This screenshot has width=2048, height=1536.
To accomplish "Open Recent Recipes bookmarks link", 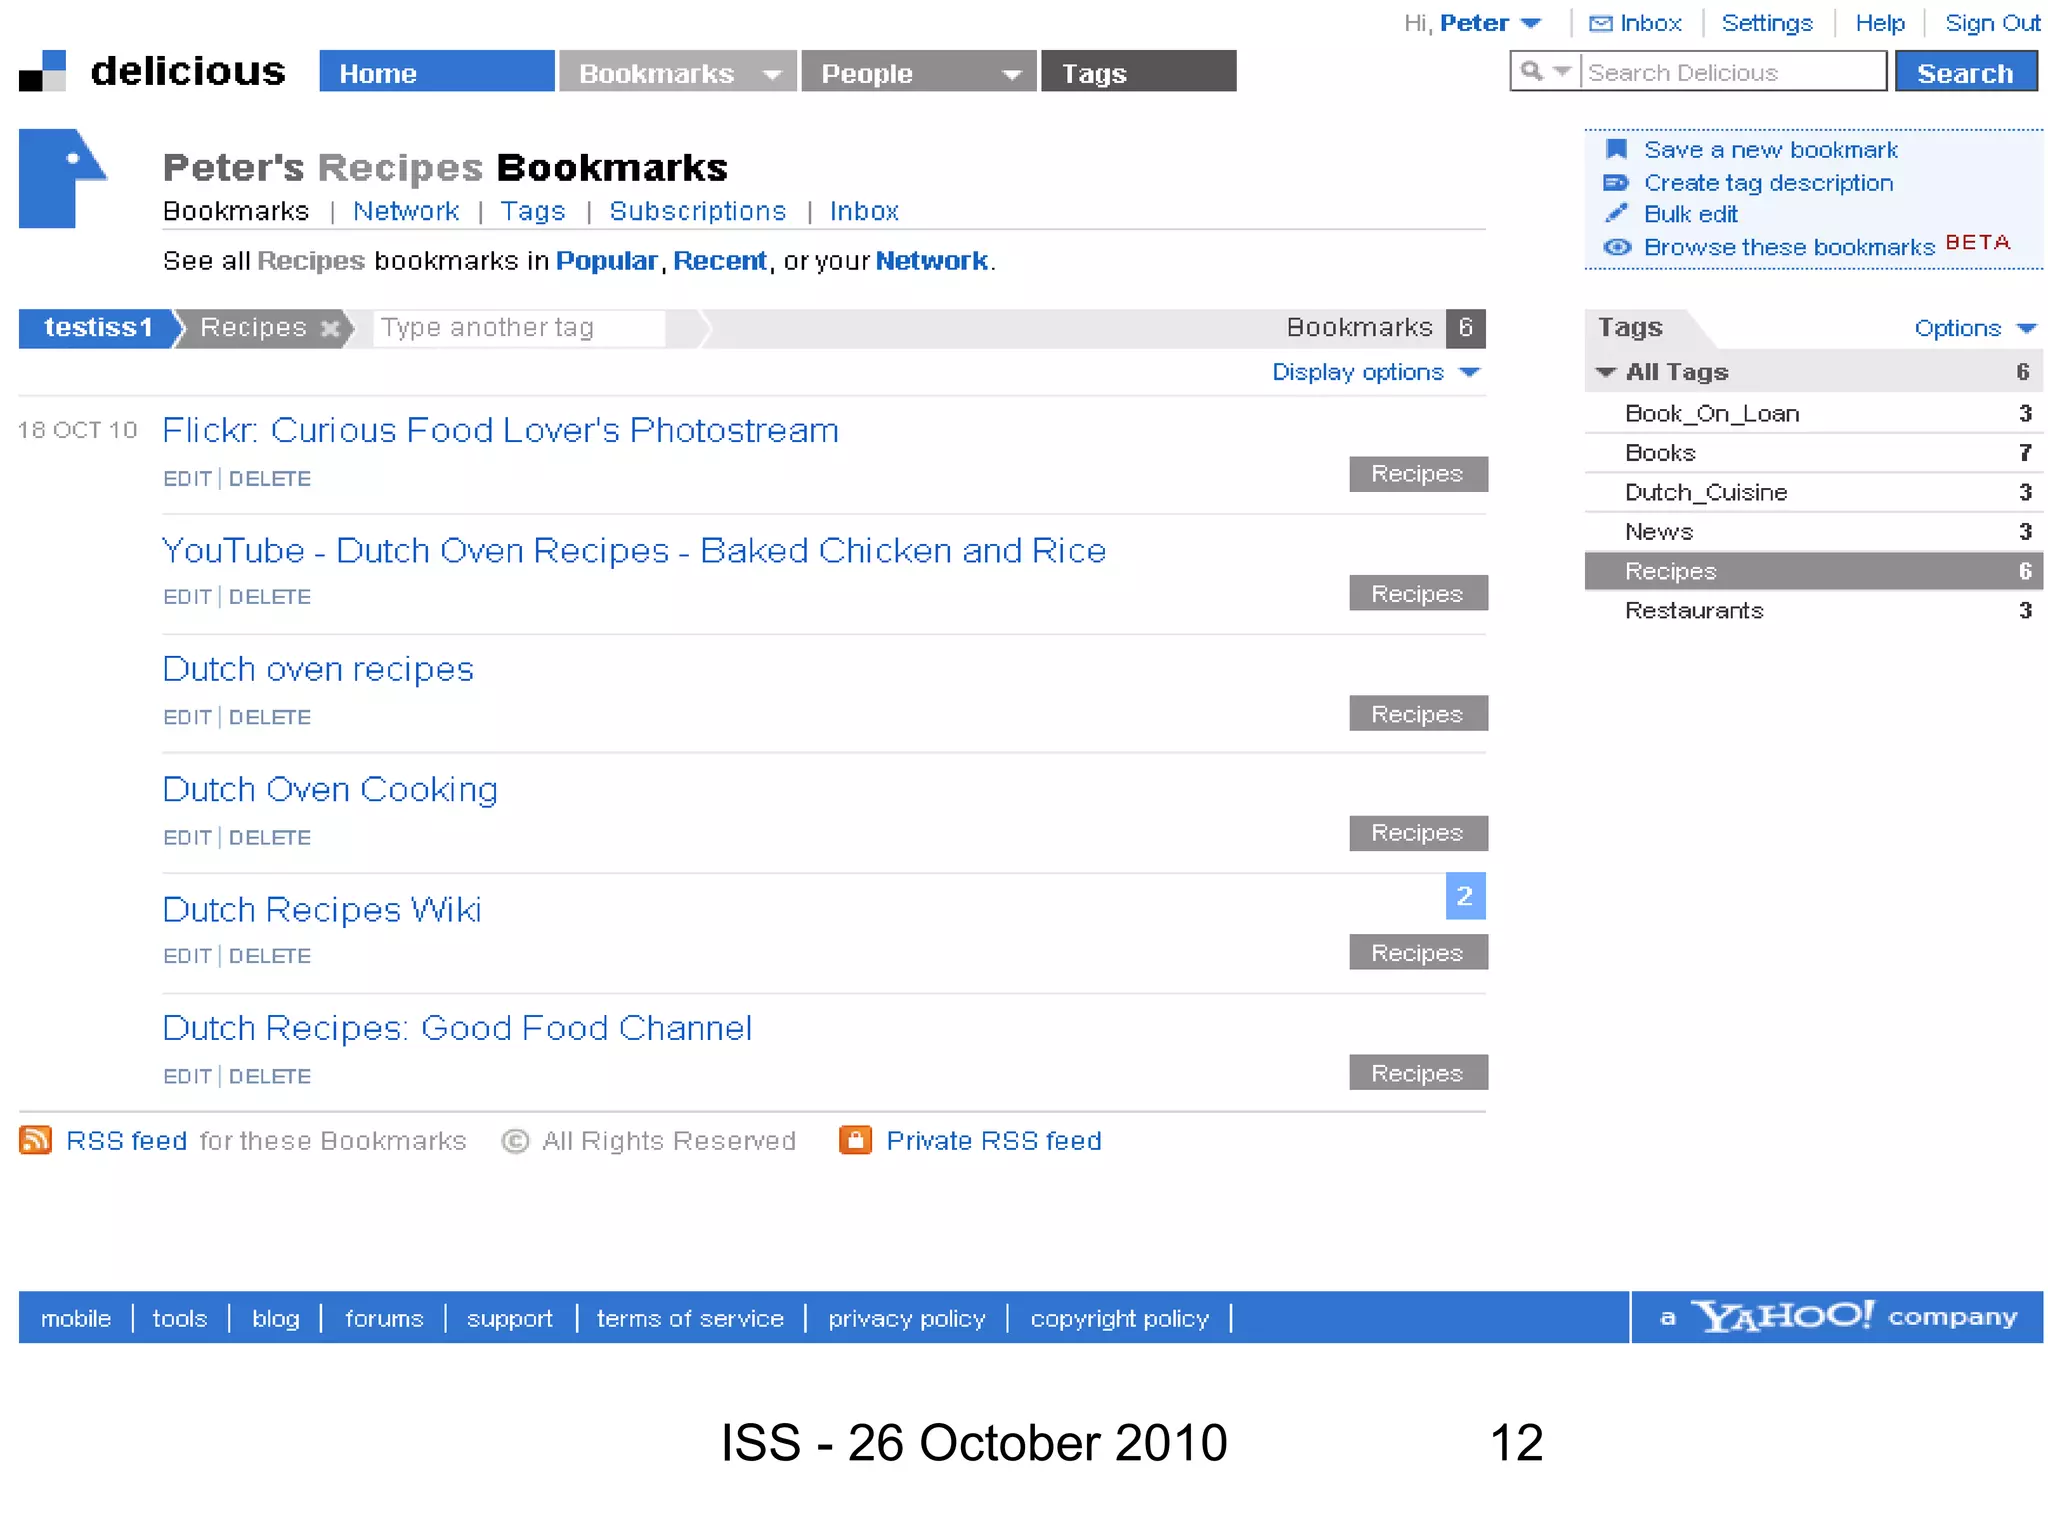I will pyautogui.click(x=720, y=261).
